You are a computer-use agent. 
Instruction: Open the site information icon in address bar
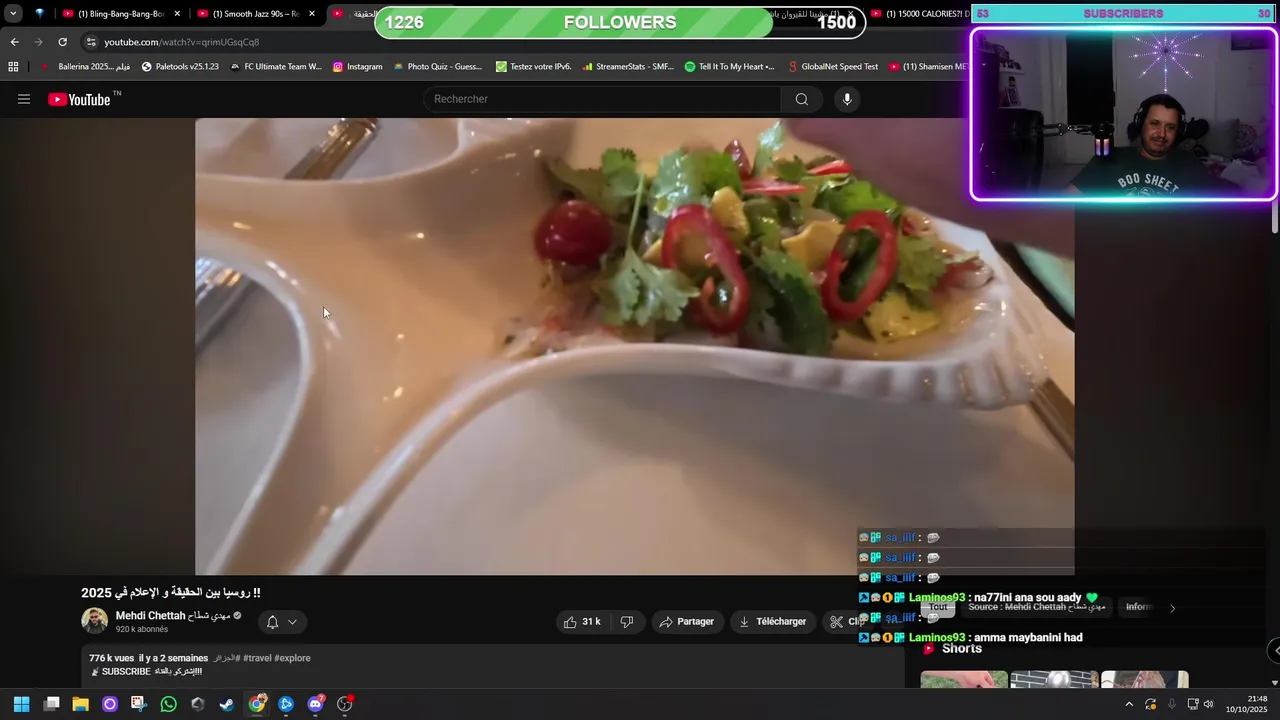point(91,42)
